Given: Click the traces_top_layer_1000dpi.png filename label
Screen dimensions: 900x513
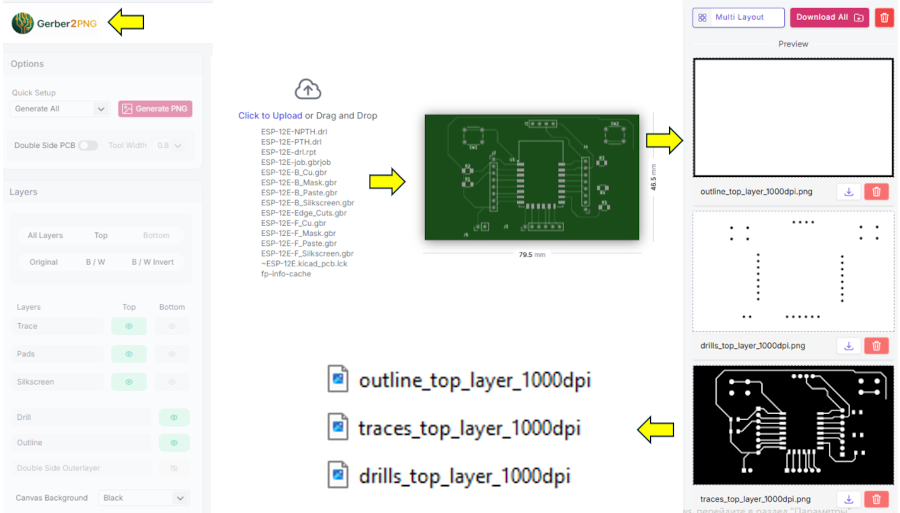Looking at the screenshot, I should [755, 499].
